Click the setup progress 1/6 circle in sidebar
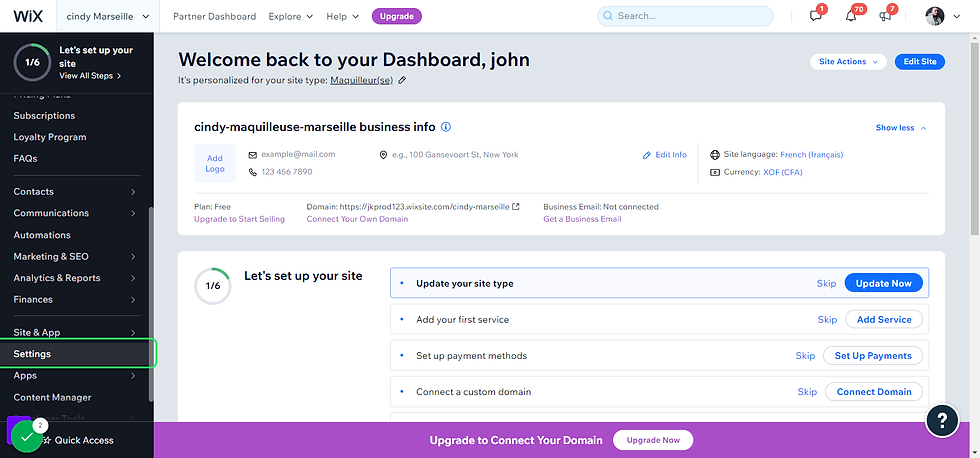This screenshot has width=980, height=458. tap(32, 62)
